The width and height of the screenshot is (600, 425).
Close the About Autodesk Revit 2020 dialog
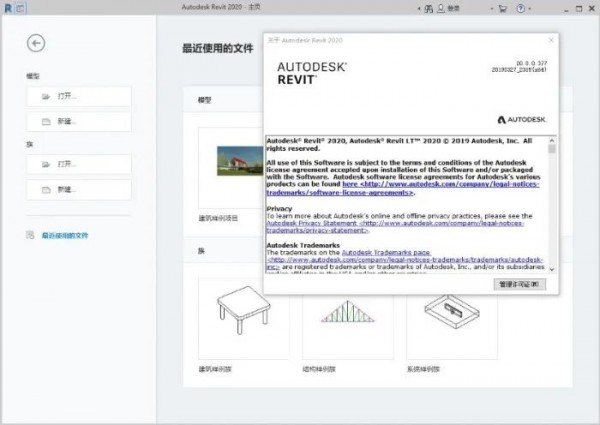(551, 40)
